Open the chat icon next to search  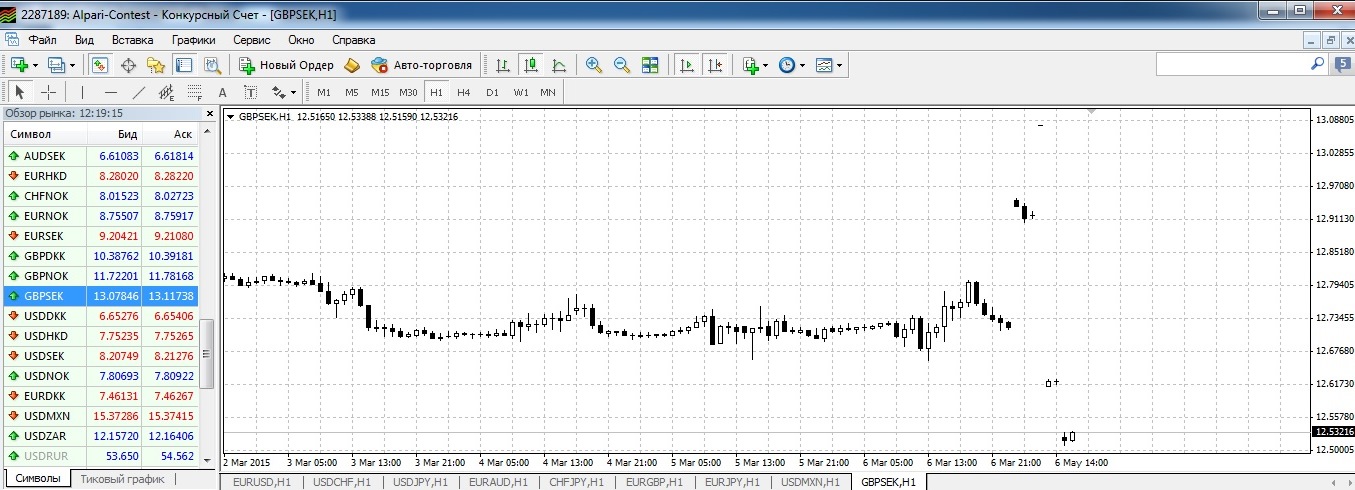[1342, 64]
